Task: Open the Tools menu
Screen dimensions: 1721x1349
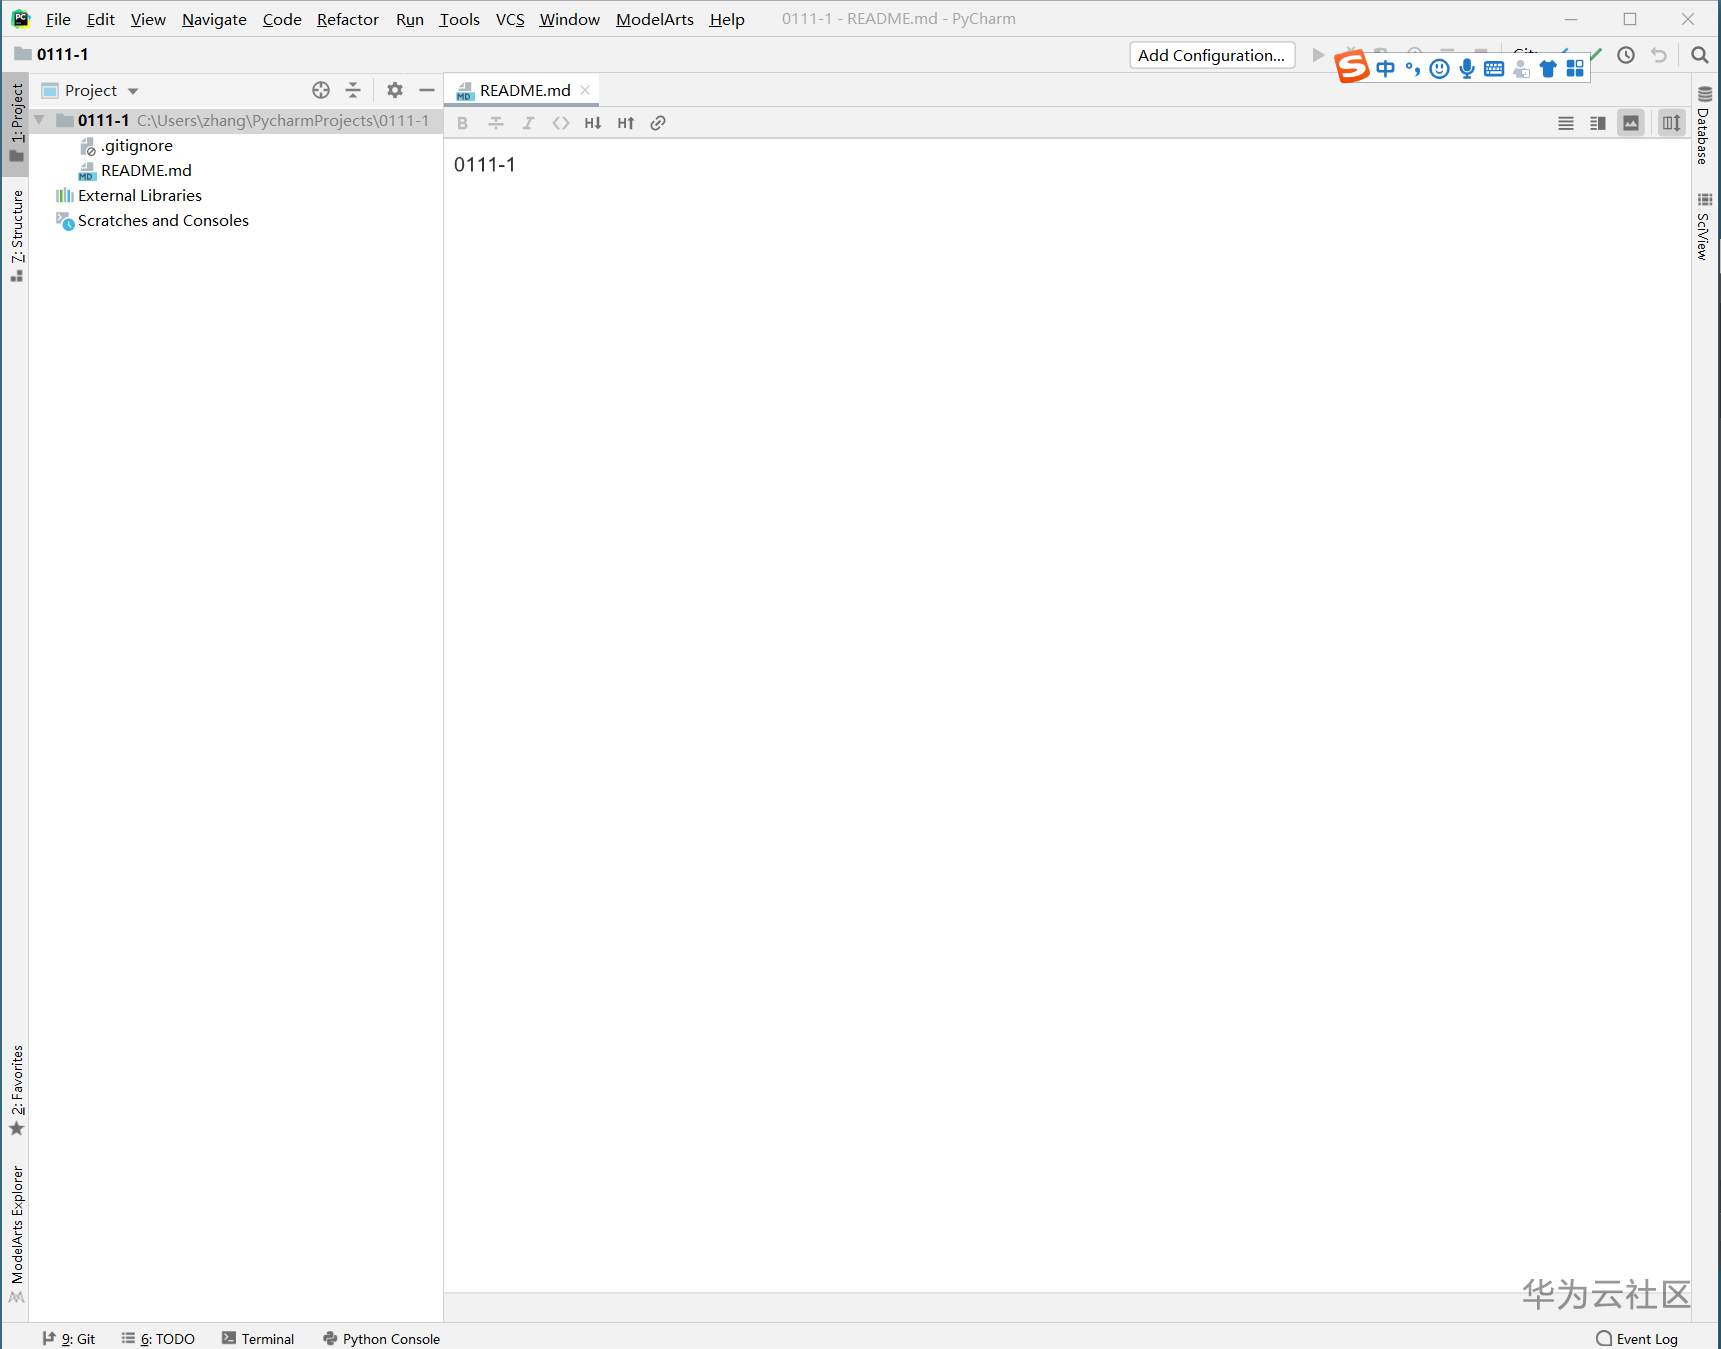Action: point(459,19)
